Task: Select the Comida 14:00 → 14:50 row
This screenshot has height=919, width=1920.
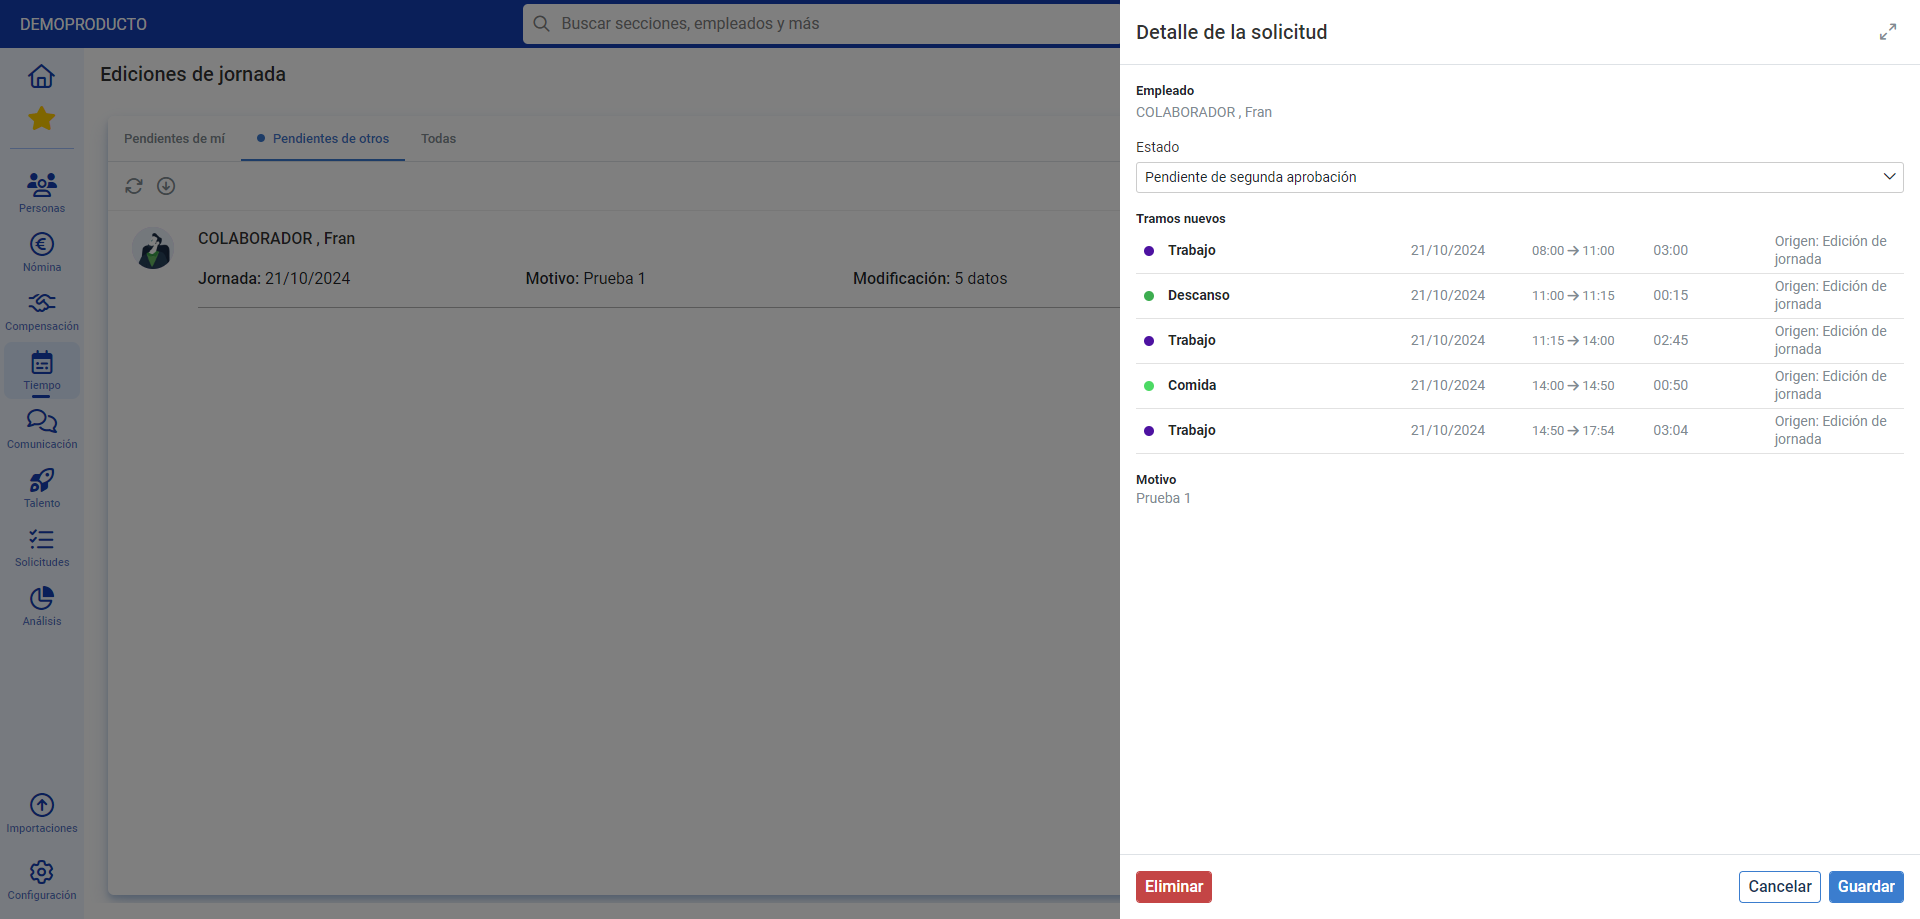Action: 1520,386
